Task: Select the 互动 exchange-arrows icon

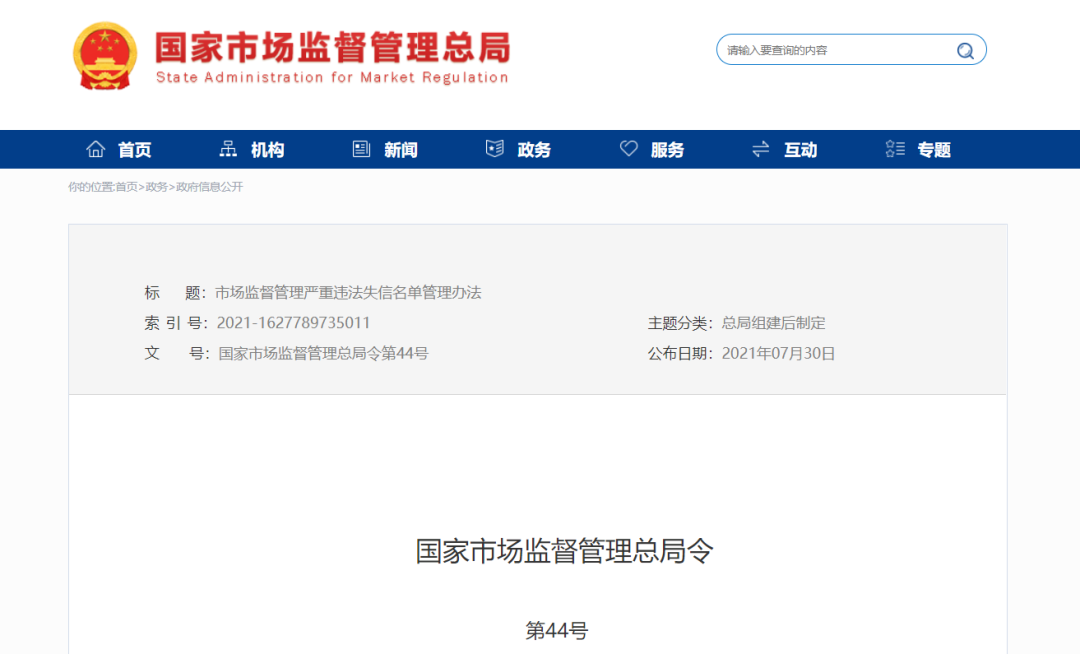Action: point(760,148)
